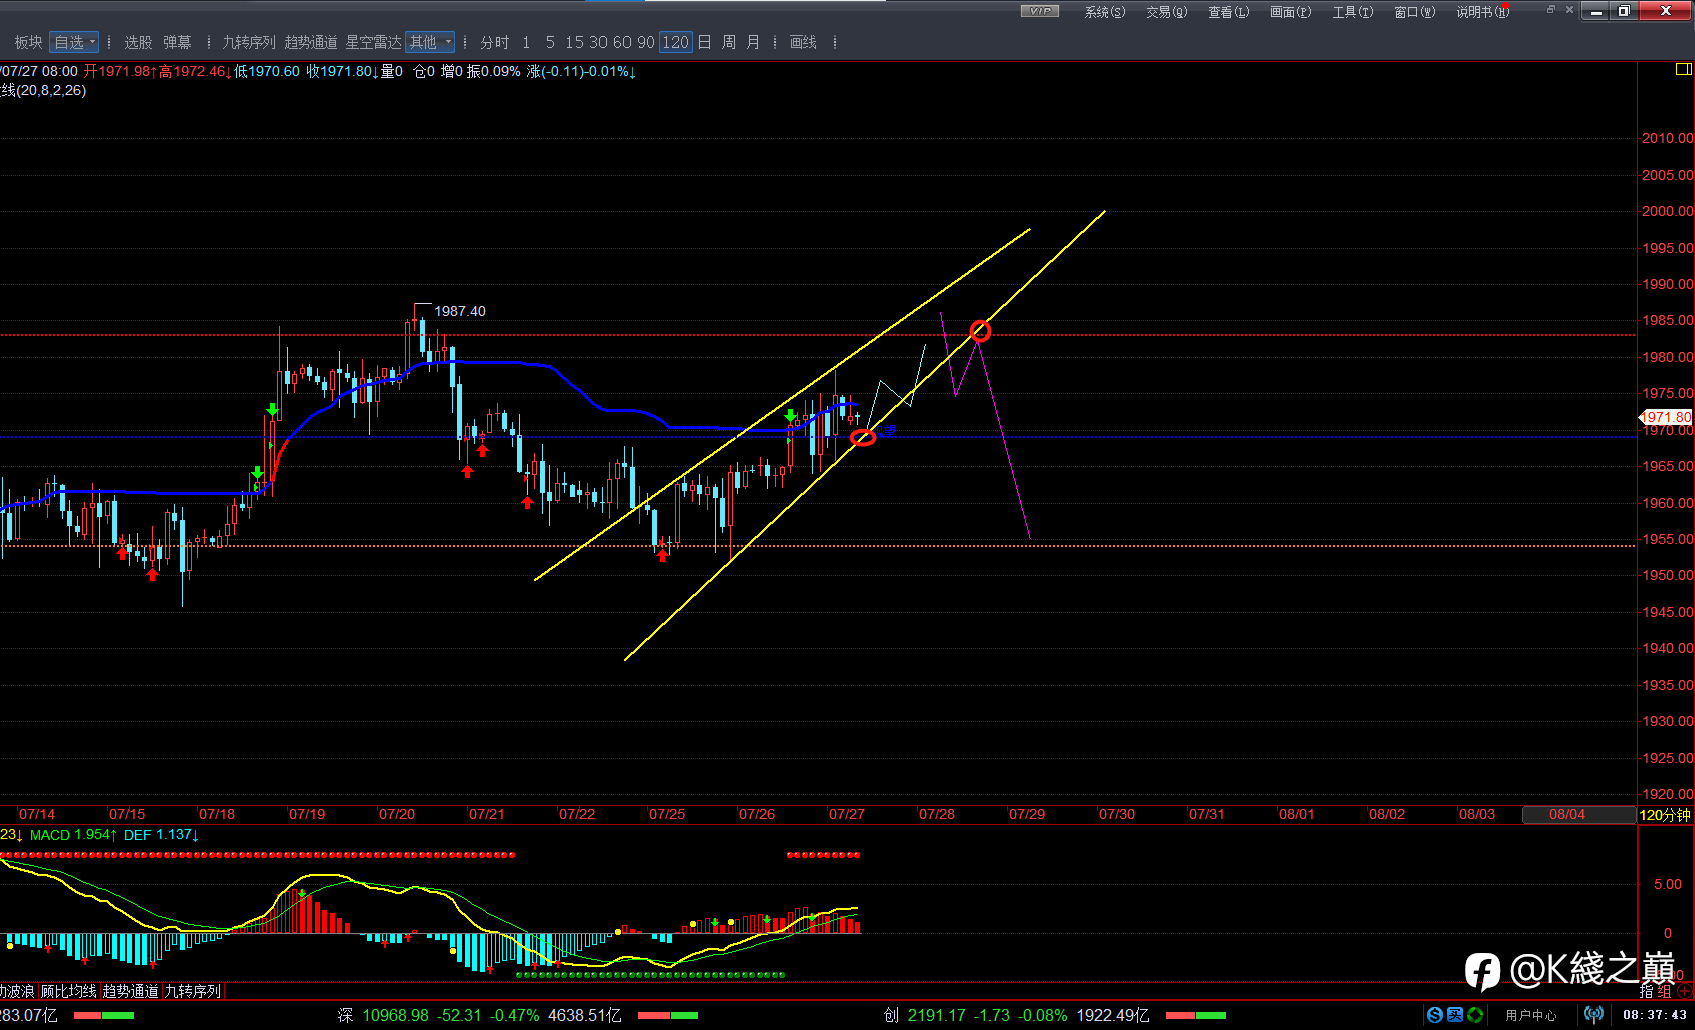Click the 用户中心 link in status bar
Screen dimensions: 1695x1030
[x=1531, y=1015]
